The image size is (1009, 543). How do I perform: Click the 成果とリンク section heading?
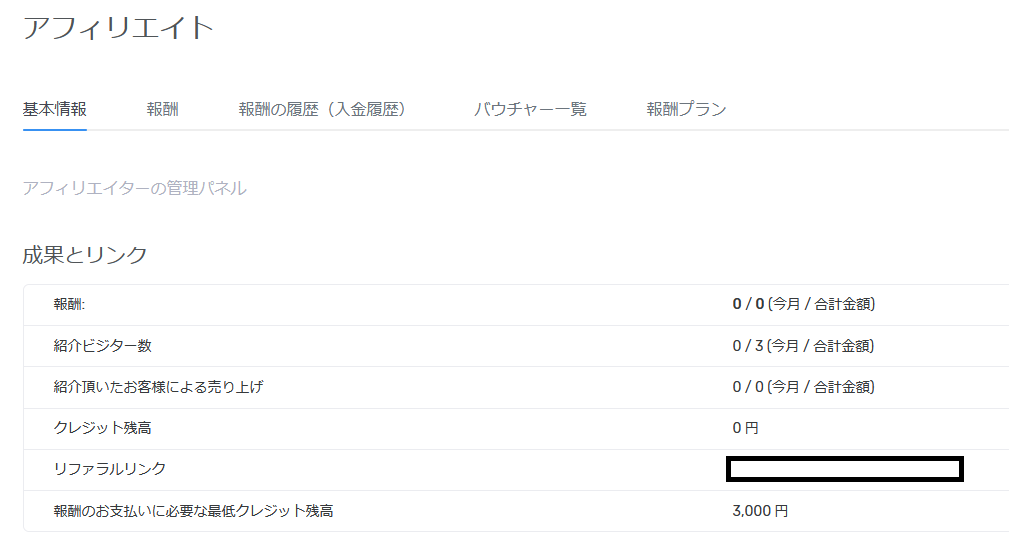85,255
